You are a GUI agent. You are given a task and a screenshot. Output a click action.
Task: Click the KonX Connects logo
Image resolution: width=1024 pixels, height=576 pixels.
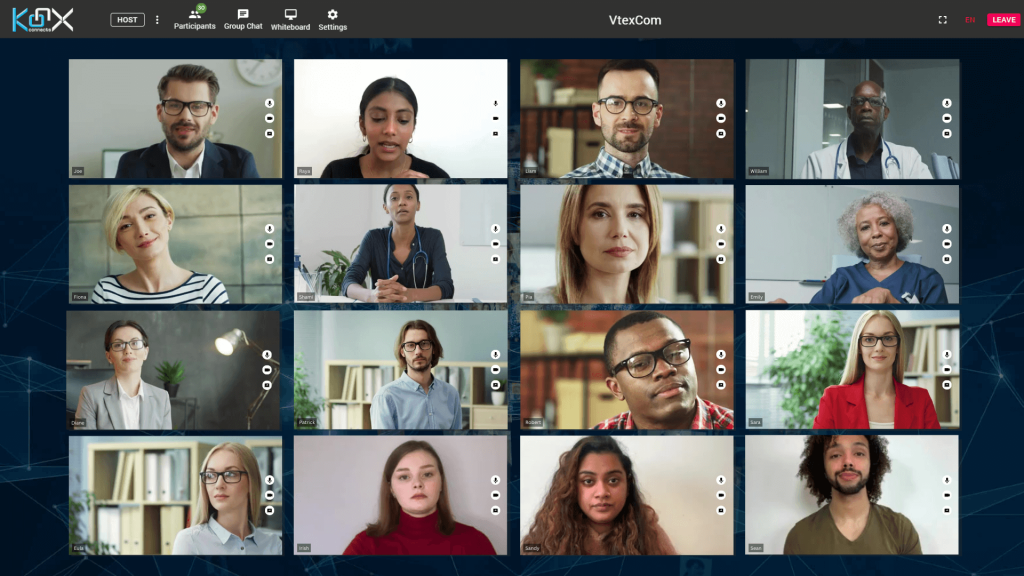[x=42, y=20]
